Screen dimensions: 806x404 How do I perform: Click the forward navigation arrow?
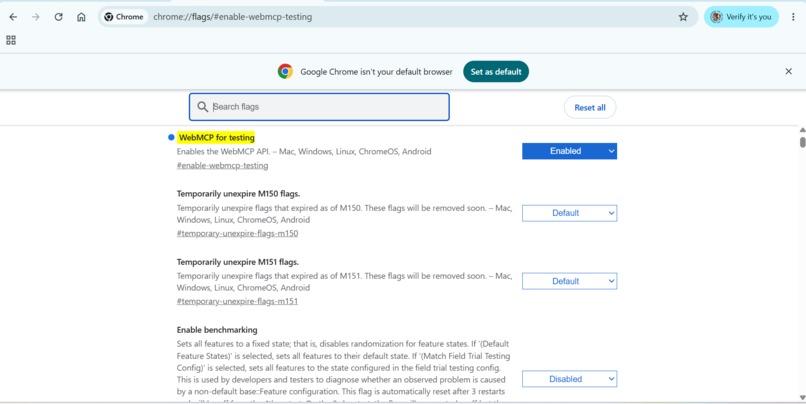point(35,17)
